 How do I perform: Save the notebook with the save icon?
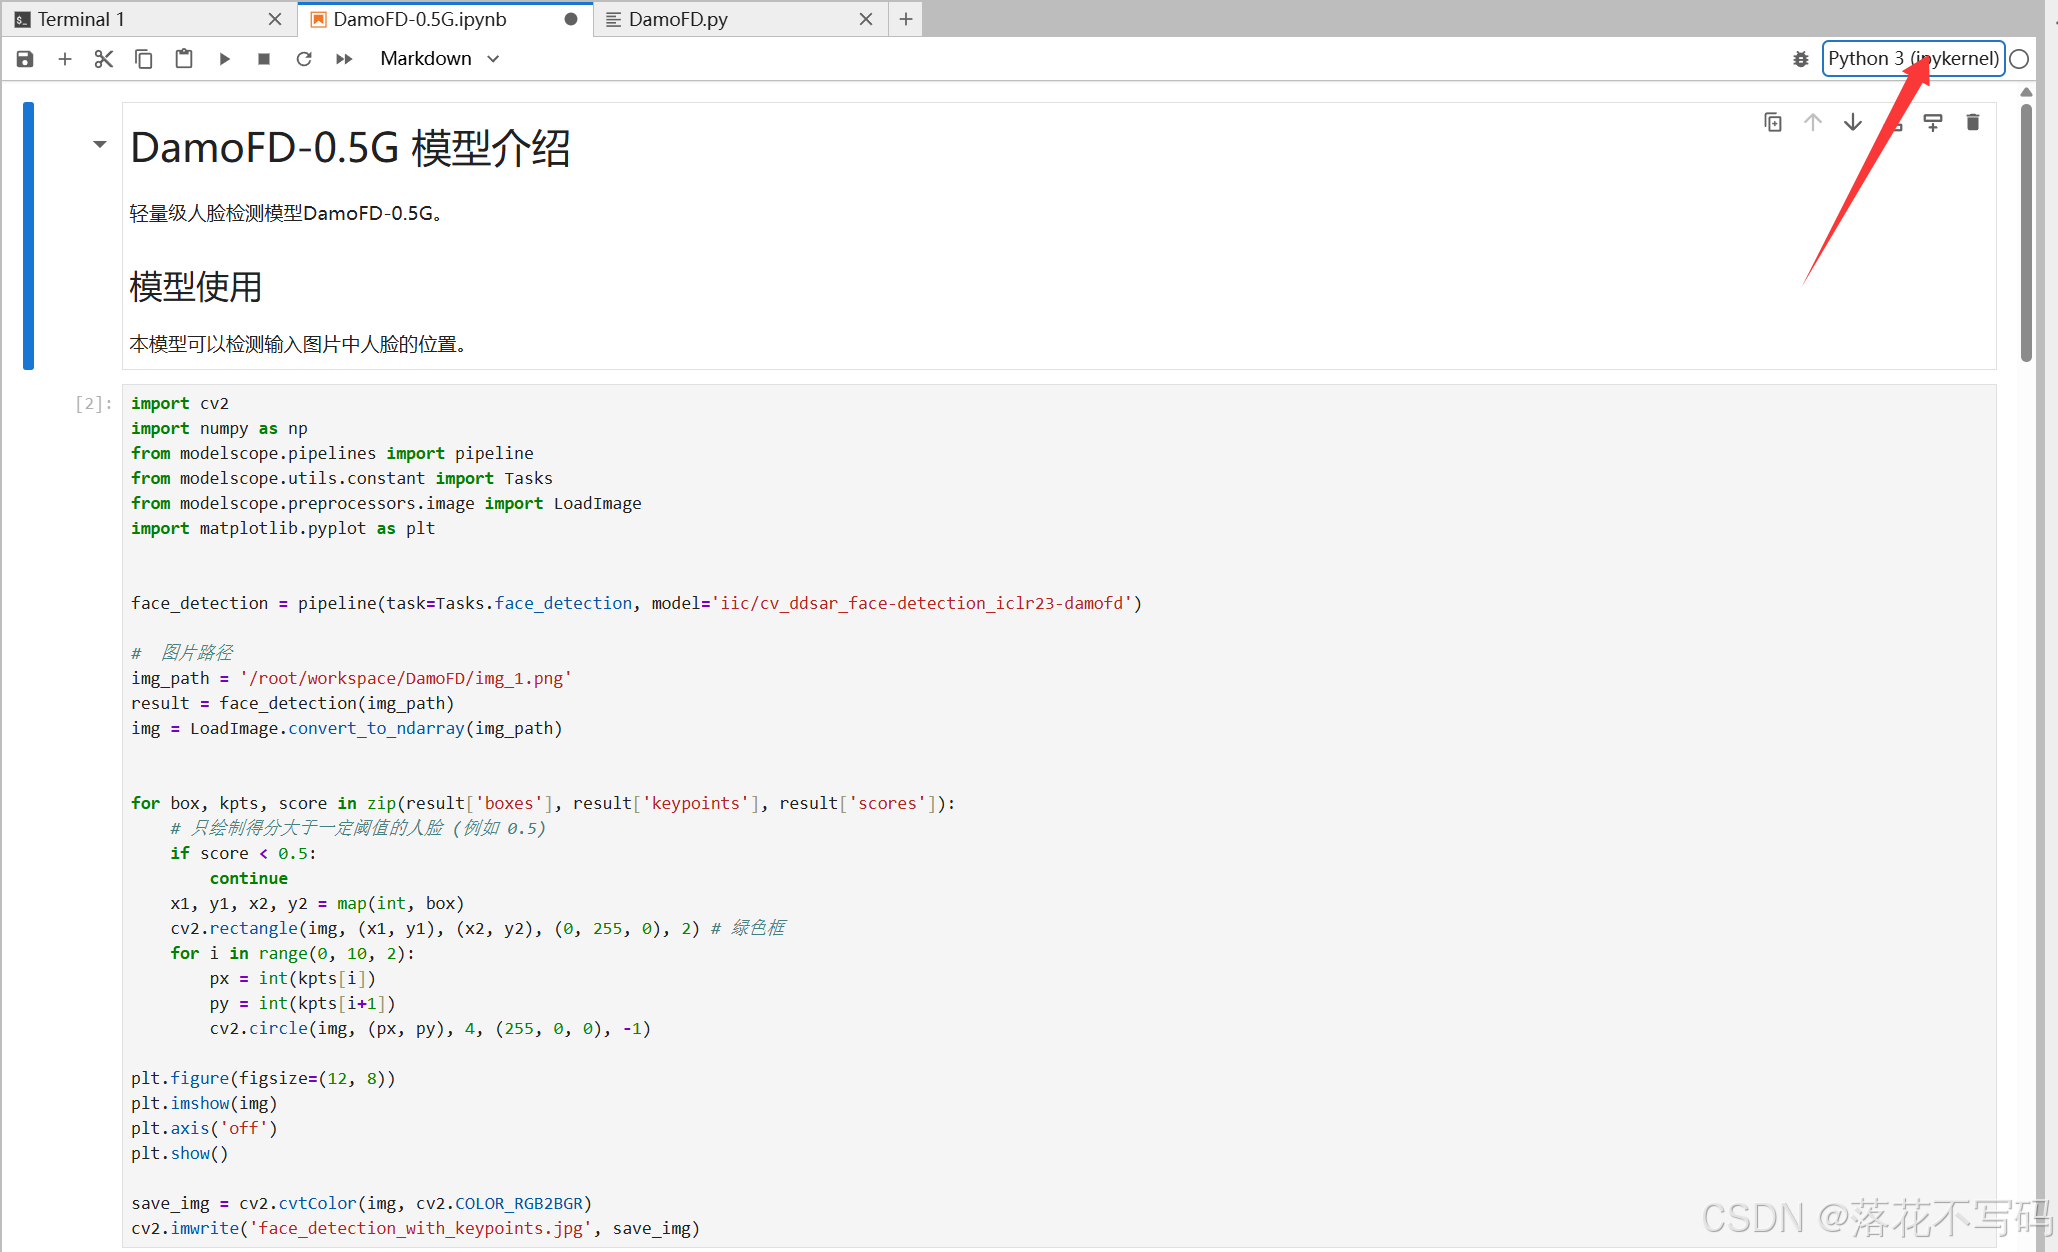[25, 59]
